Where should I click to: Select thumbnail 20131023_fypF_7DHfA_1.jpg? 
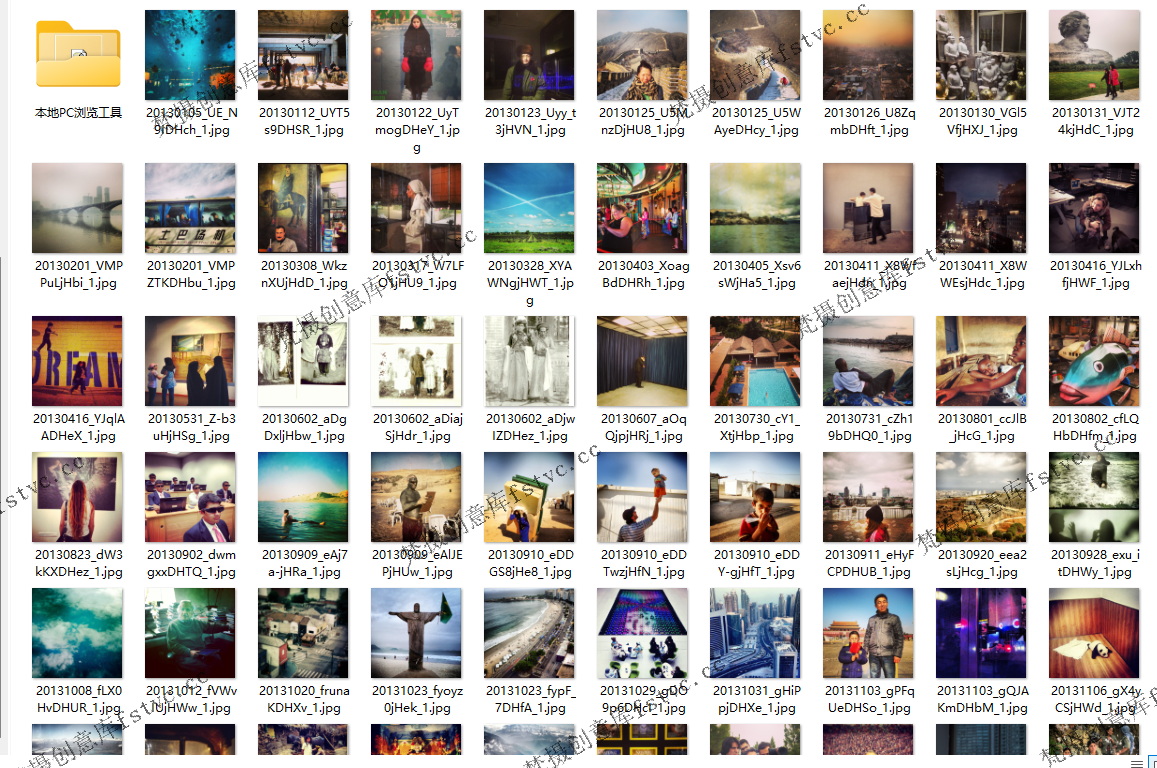coord(529,633)
